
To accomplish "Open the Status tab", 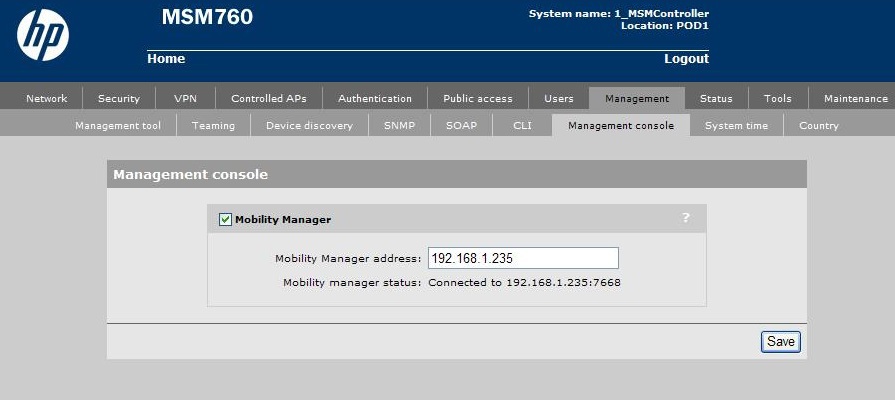I will (x=716, y=98).
